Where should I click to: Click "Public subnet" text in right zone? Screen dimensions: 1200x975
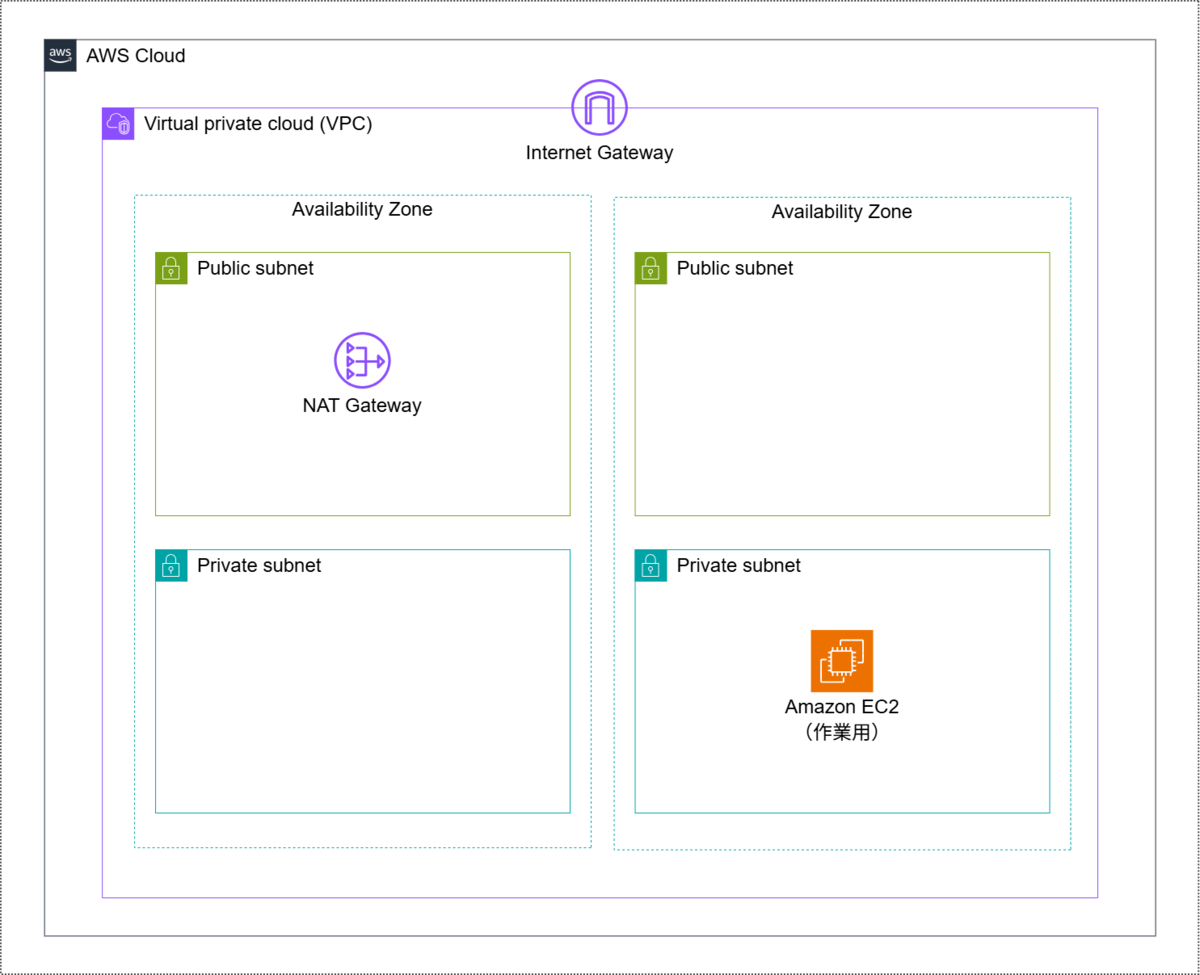coord(735,268)
